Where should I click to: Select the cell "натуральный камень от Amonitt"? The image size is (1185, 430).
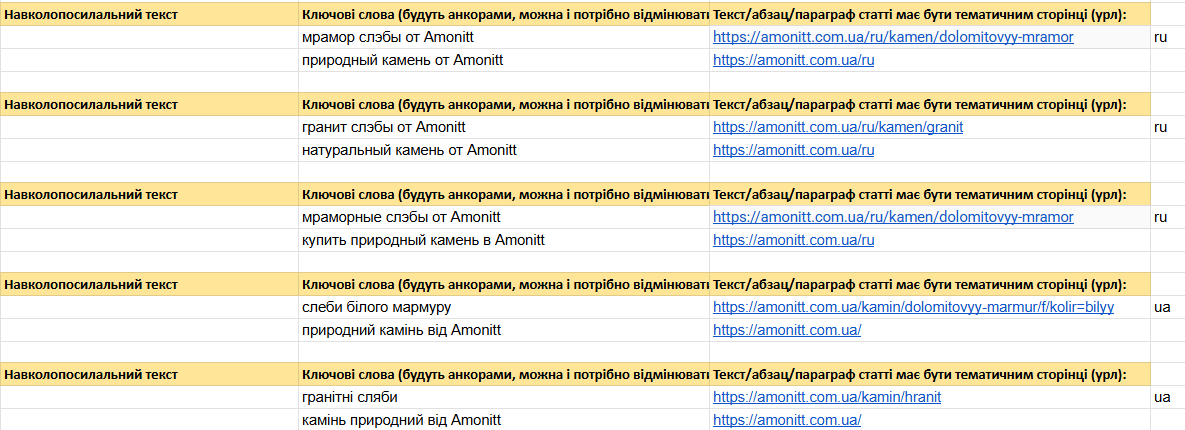click(x=504, y=150)
